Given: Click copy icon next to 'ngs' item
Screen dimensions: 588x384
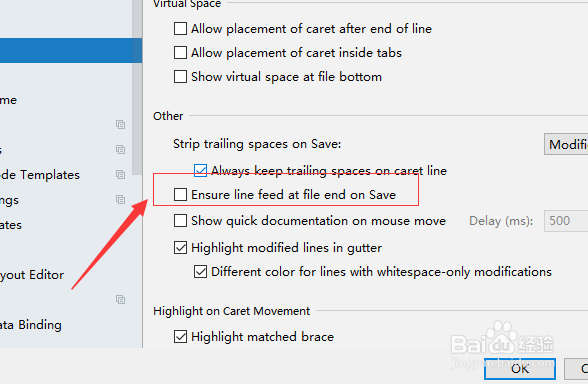Looking at the screenshot, I should pyautogui.click(x=120, y=200).
